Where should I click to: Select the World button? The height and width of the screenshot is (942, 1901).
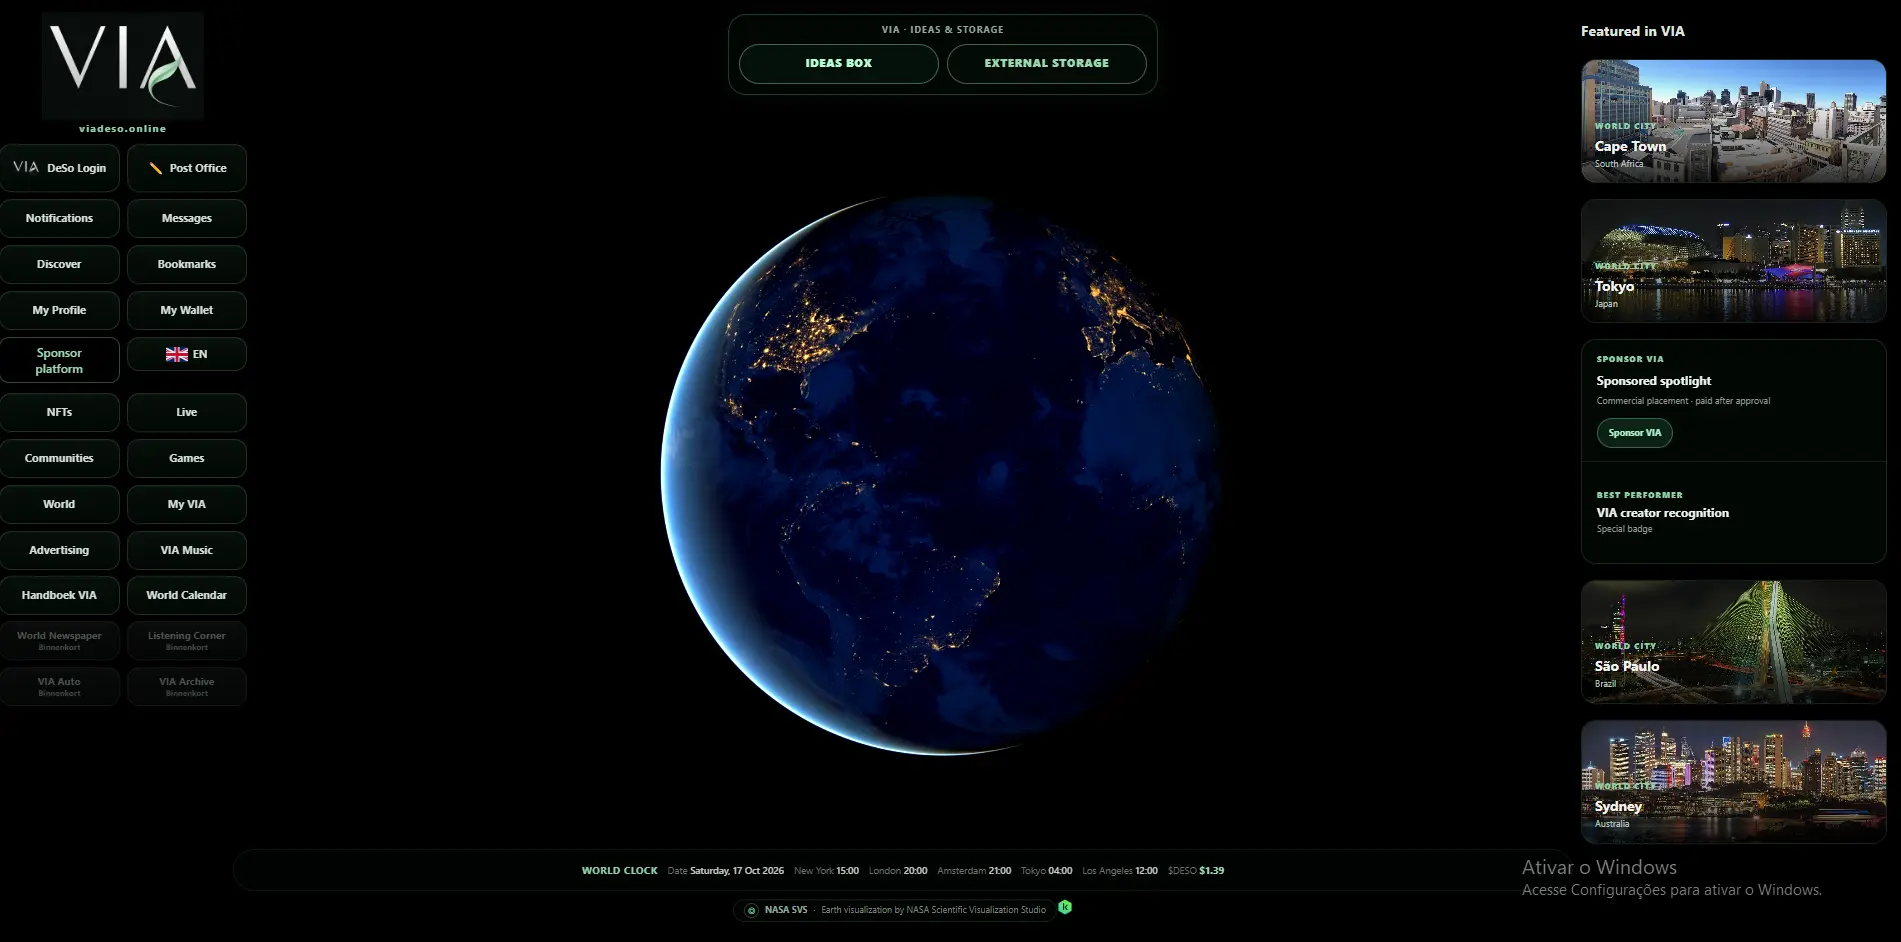(60, 504)
